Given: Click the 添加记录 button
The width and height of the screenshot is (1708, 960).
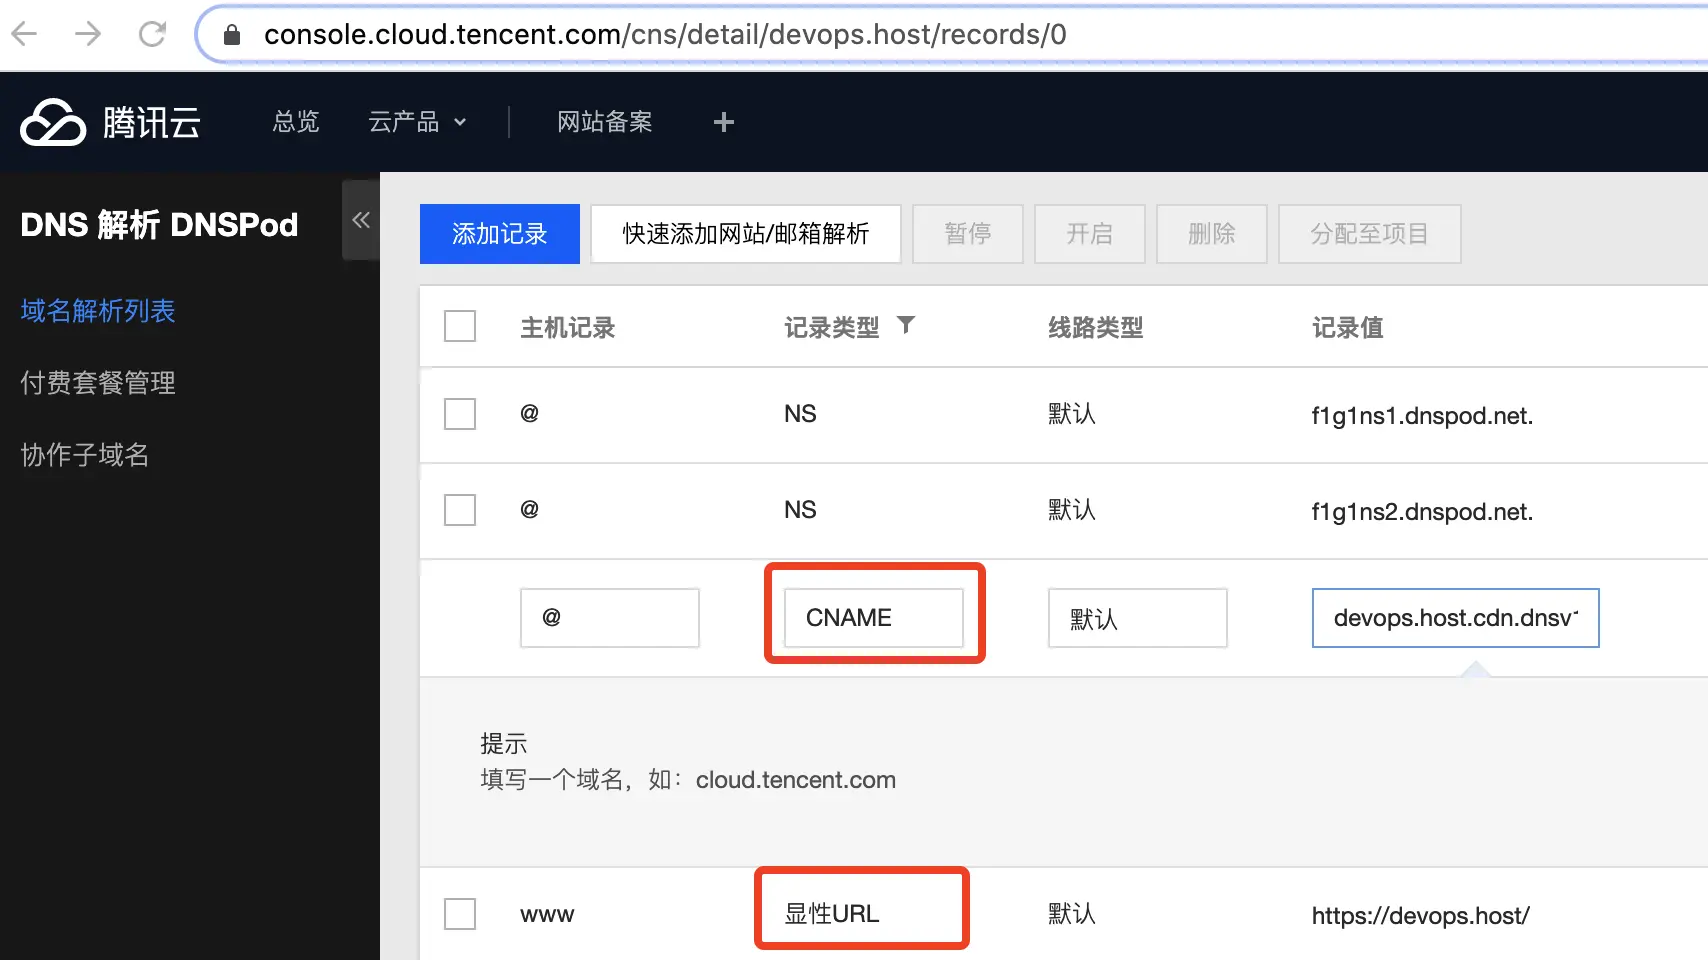Looking at the screenshot, I should tap(499, 233).
